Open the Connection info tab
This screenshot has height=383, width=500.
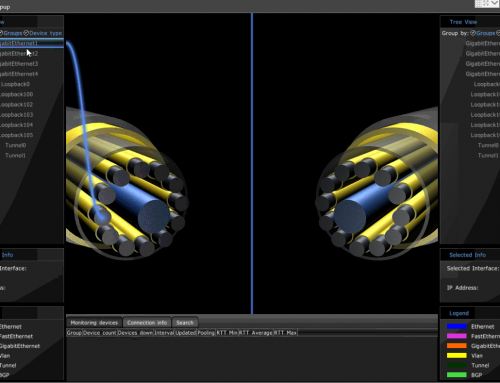147,322
